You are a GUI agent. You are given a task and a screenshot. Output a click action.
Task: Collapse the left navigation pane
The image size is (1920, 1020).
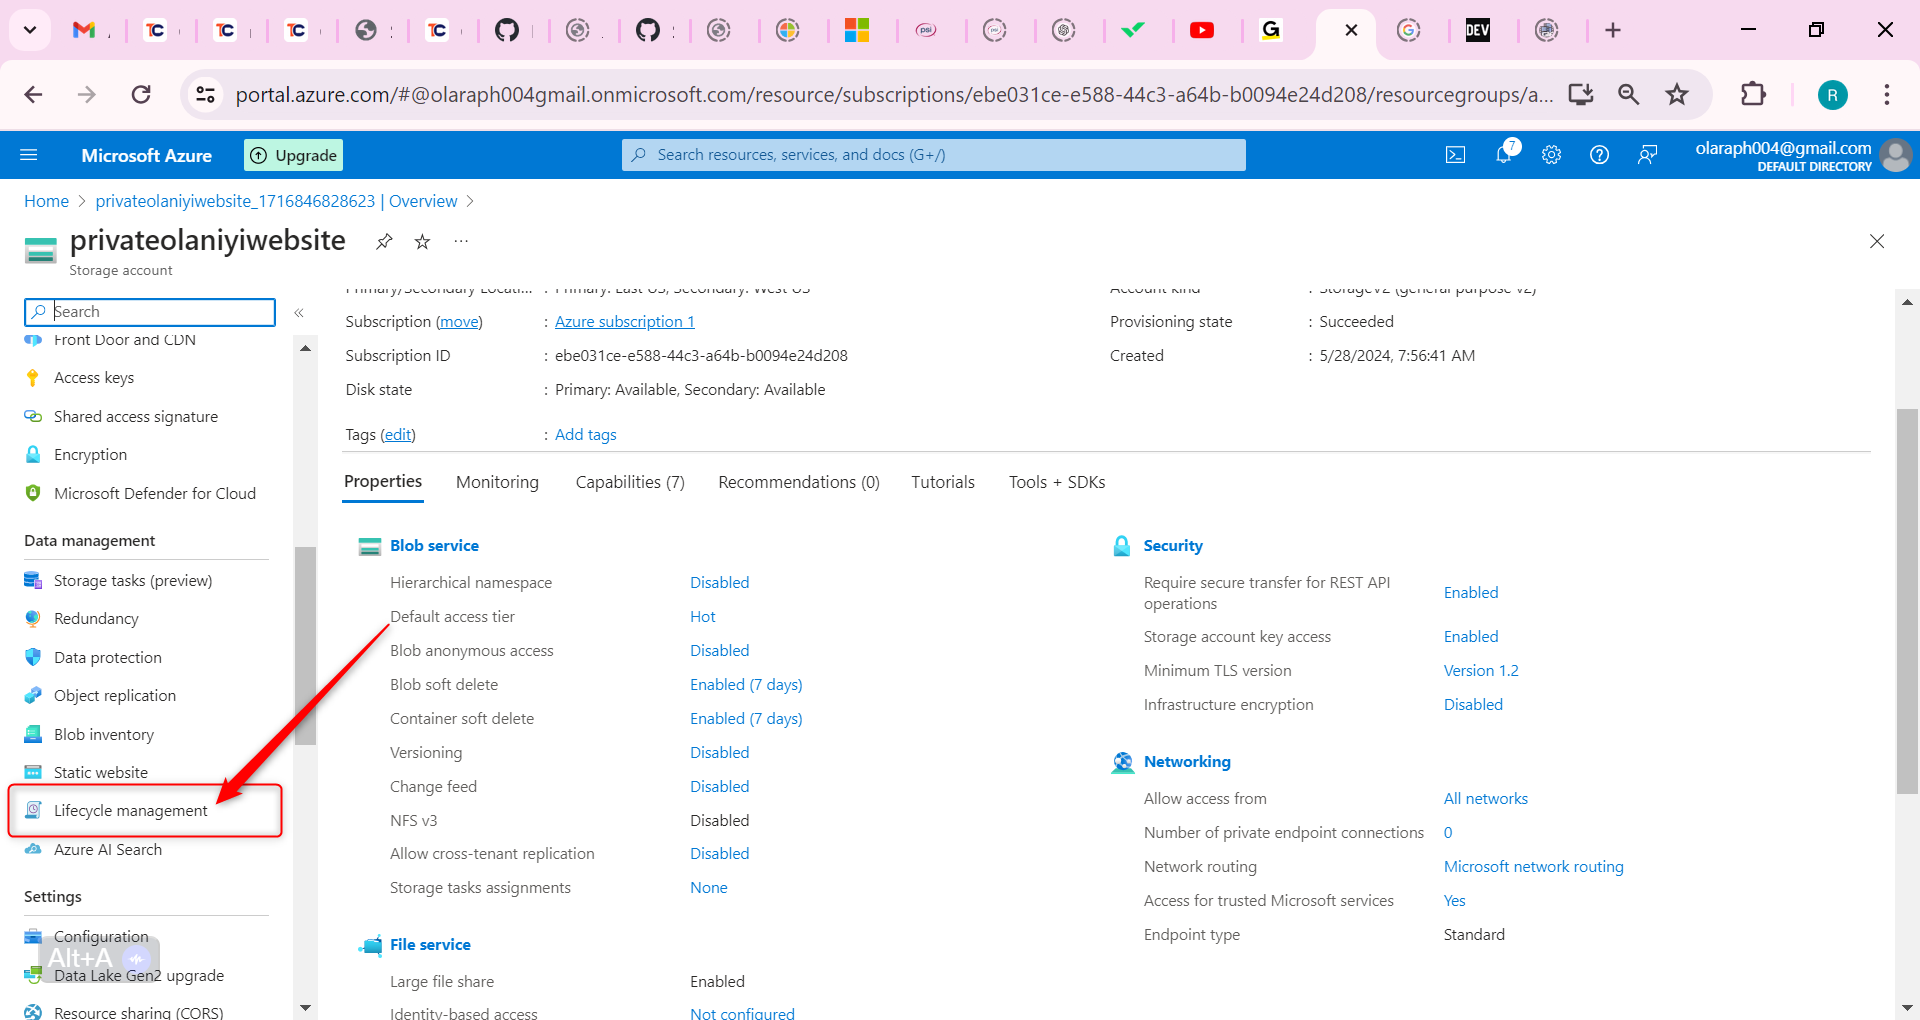(x=298, y=312)
